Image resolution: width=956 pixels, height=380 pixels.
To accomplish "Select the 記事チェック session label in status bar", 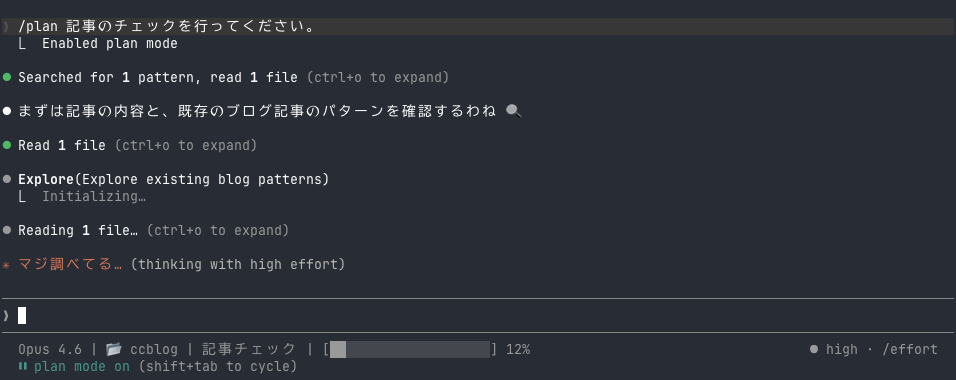I will [x=249, y=350].
